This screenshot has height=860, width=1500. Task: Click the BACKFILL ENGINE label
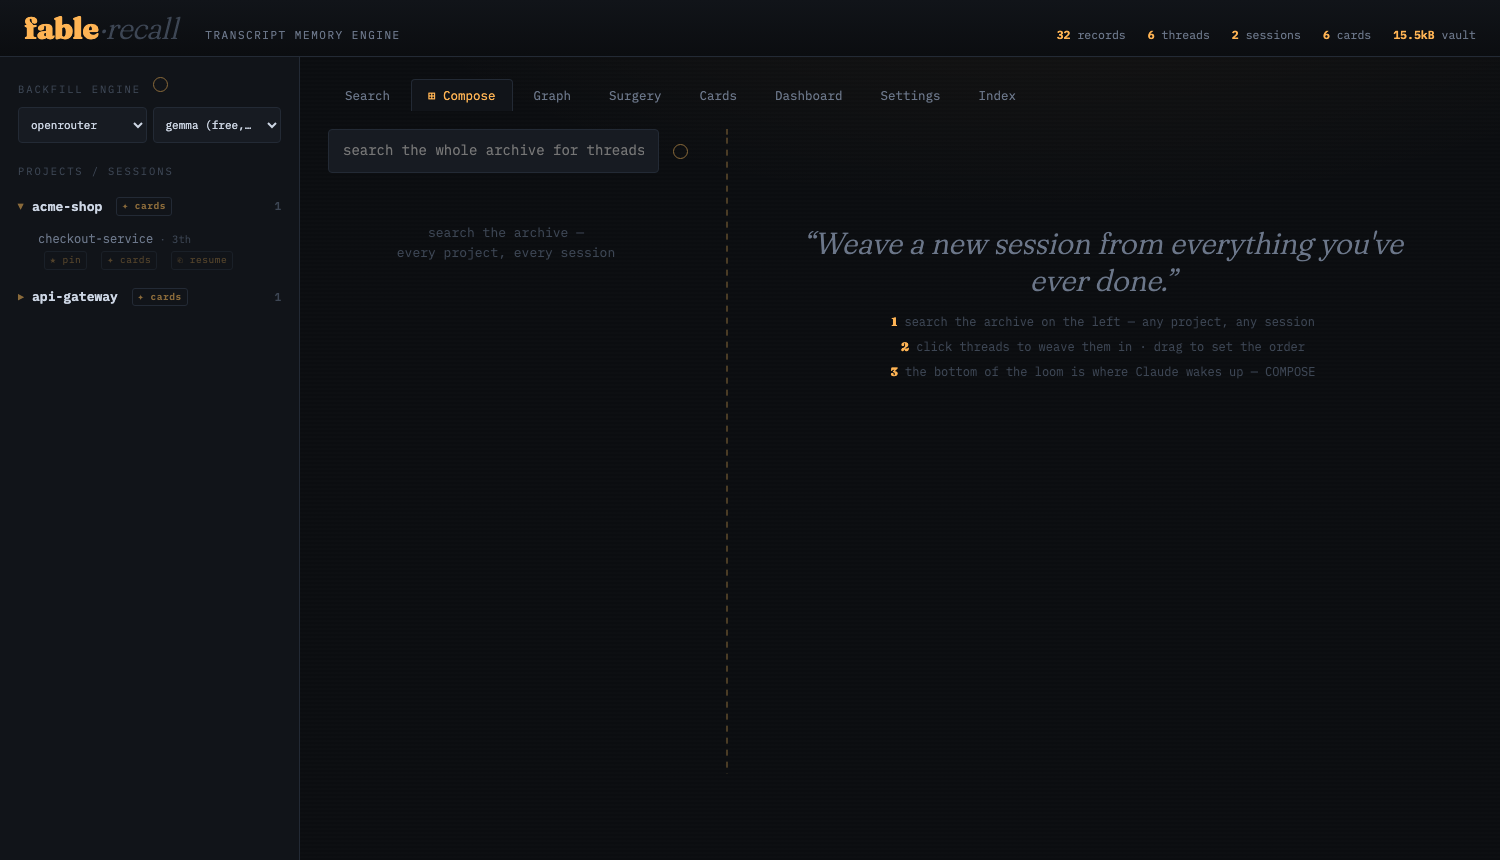pos(79,90)
